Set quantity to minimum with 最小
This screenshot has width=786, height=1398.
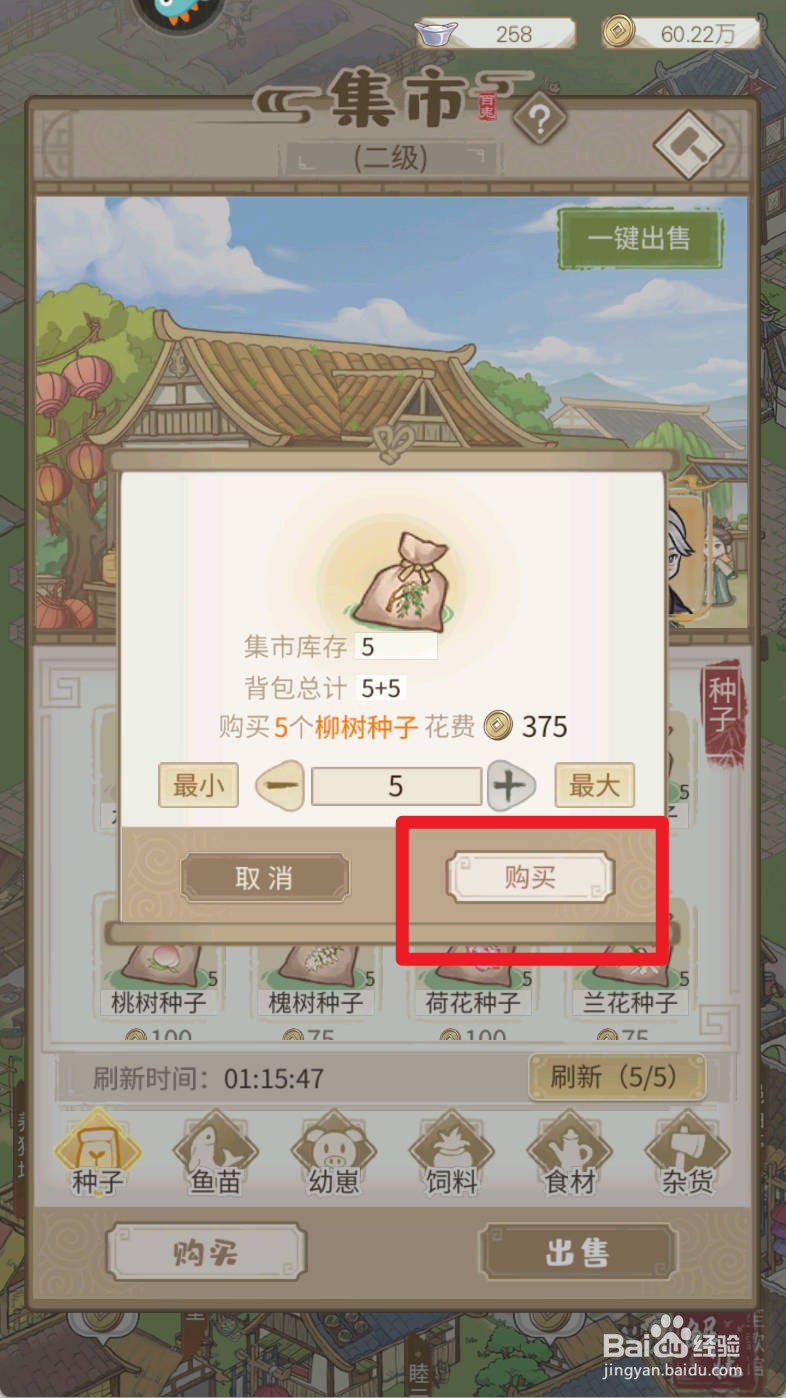pyautogui.click(x=198, y=785)
